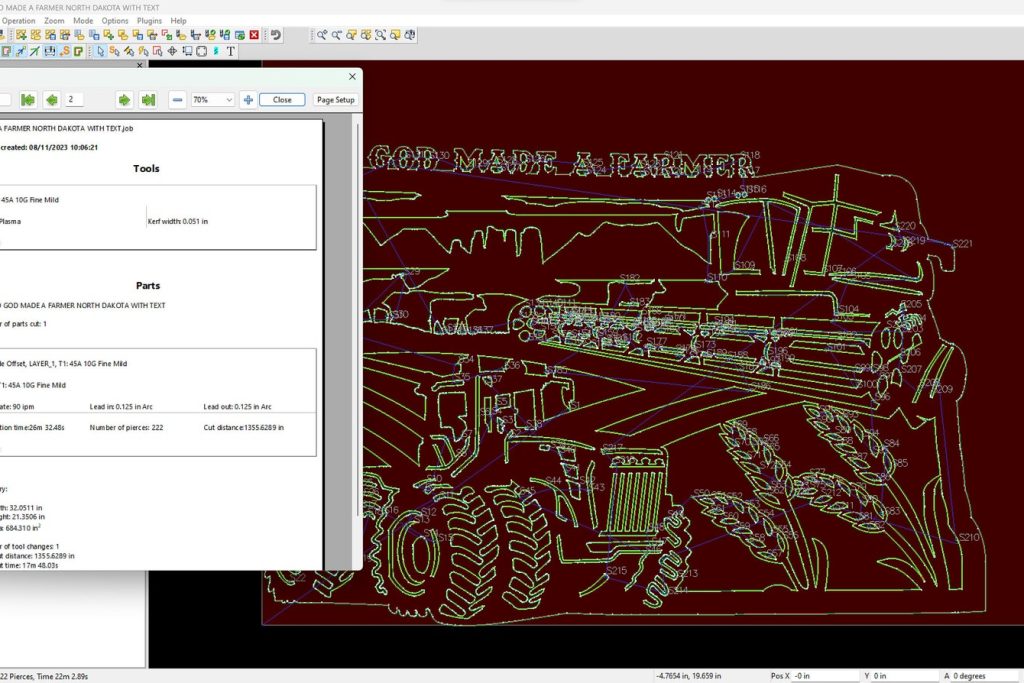Open the Mode menu
1024x683 pixels.
click(x=83, y=20)
